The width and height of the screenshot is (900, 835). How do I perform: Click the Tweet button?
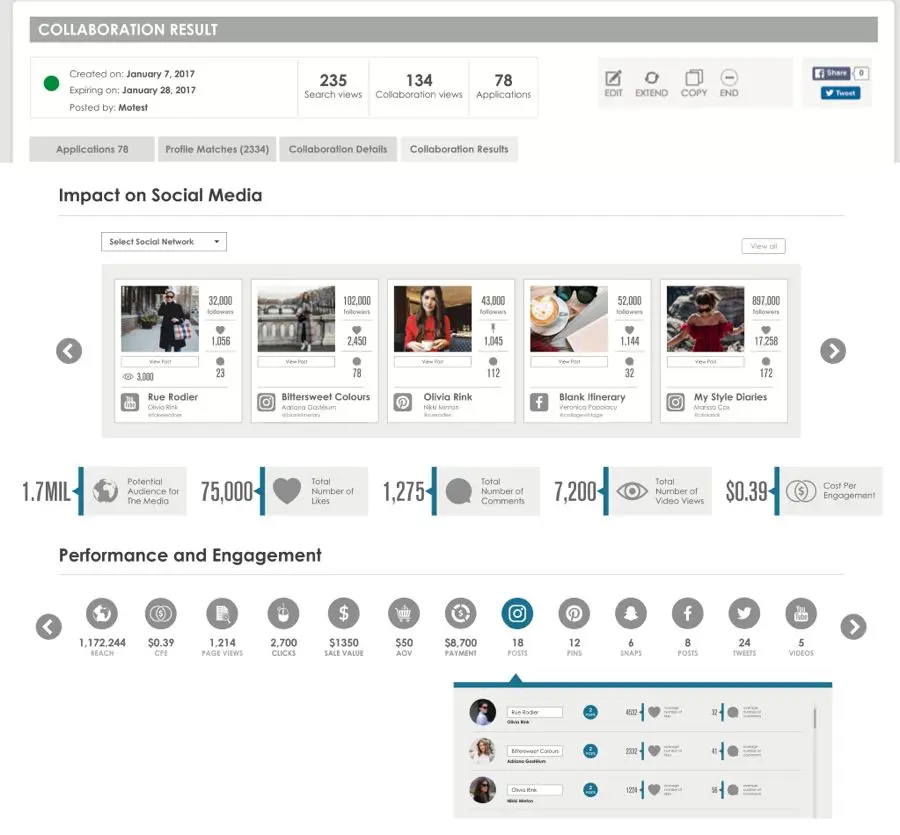[840, 93]
